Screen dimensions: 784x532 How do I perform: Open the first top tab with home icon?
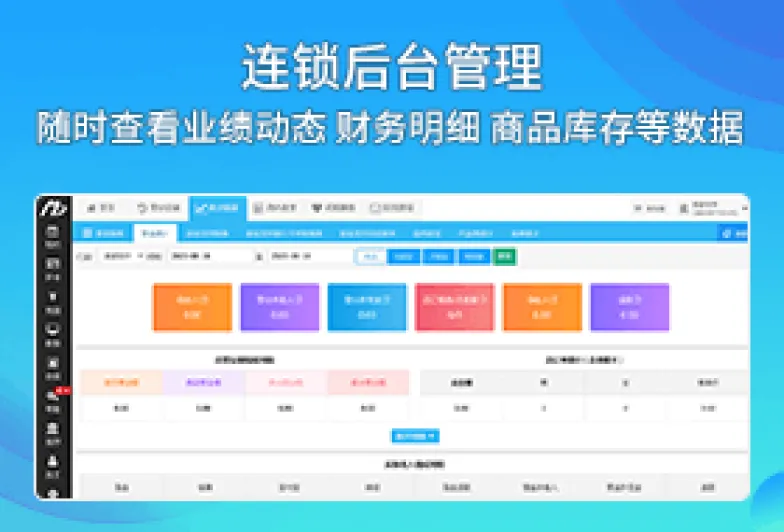pyautogui.click(x=101, y=208)
